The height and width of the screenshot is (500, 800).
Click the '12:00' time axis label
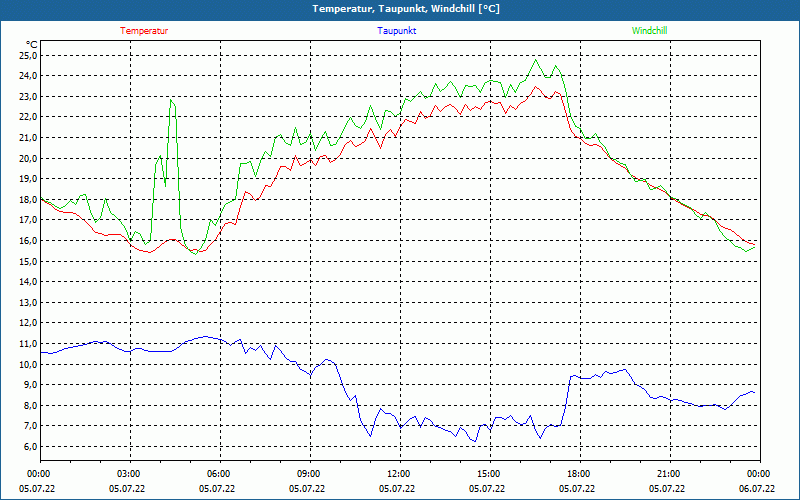point(399,474)
